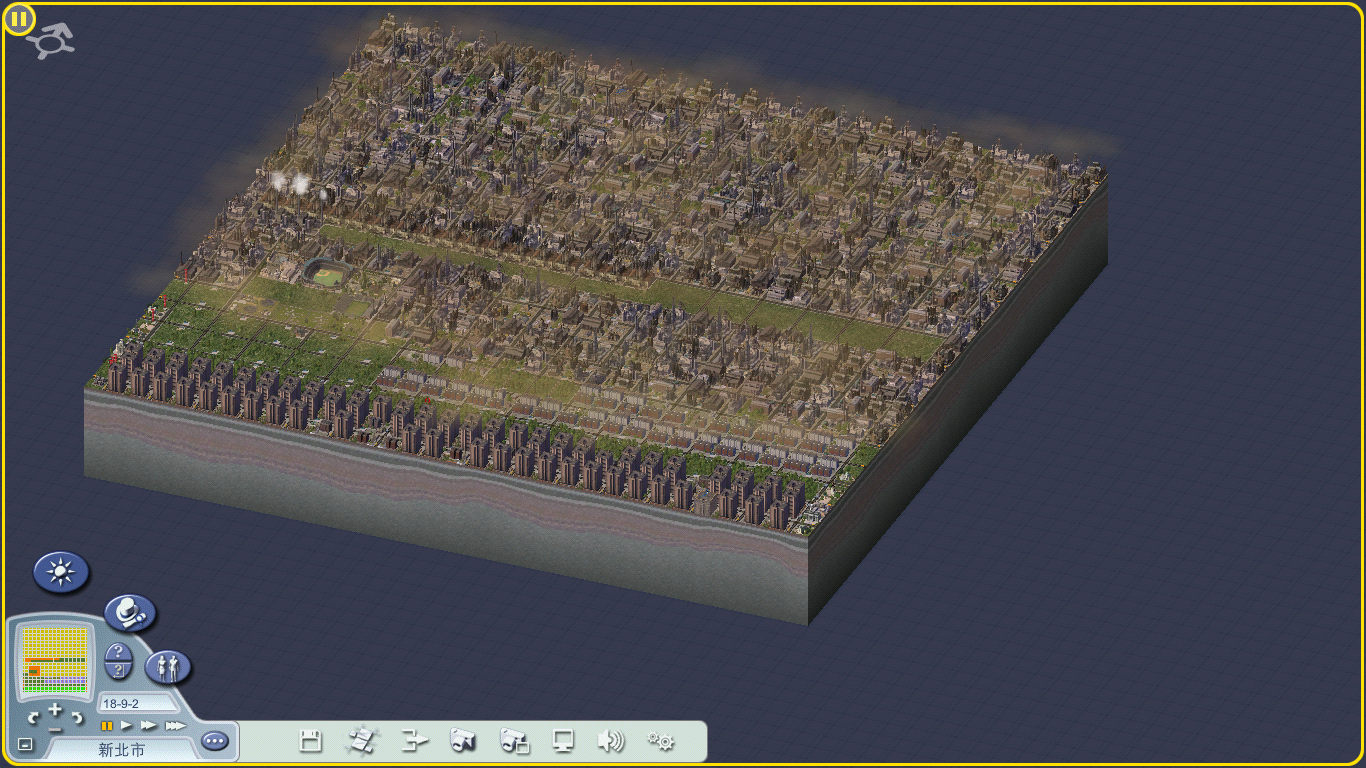Click the stadium in the city
This screenshot has width=1366, height=768.
point(327,272)
